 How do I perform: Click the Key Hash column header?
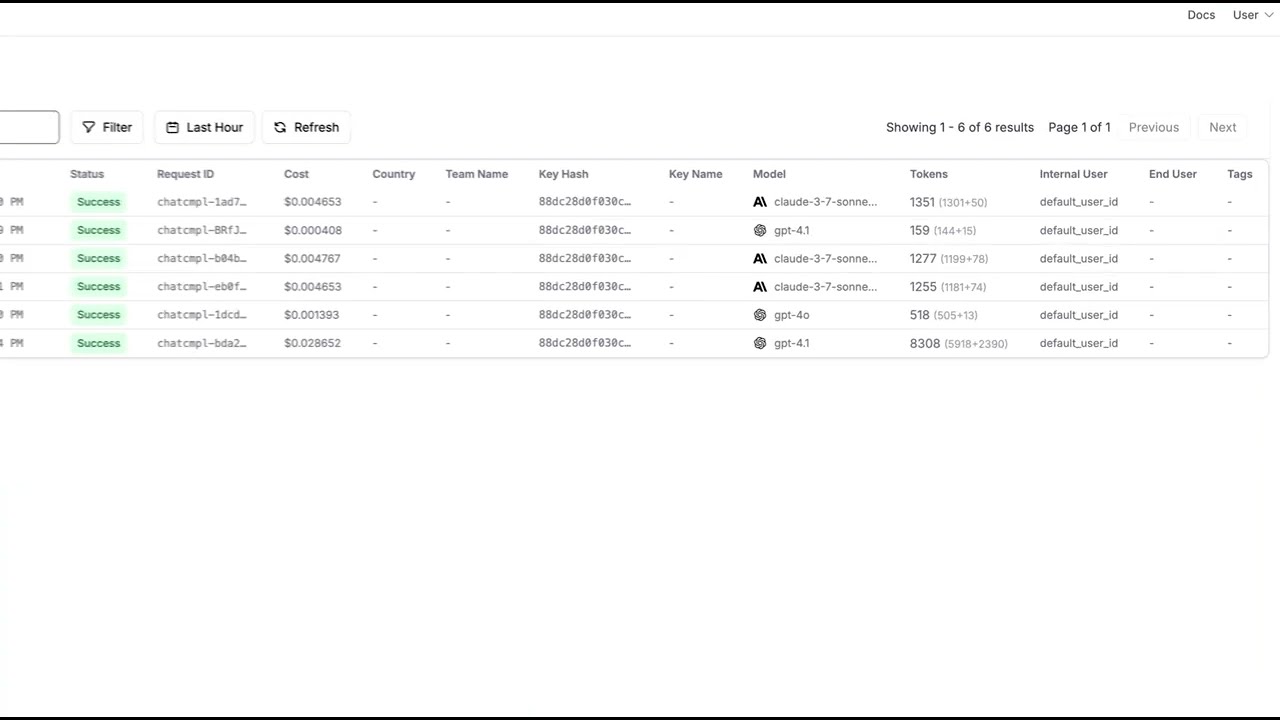tap(563, 174)
